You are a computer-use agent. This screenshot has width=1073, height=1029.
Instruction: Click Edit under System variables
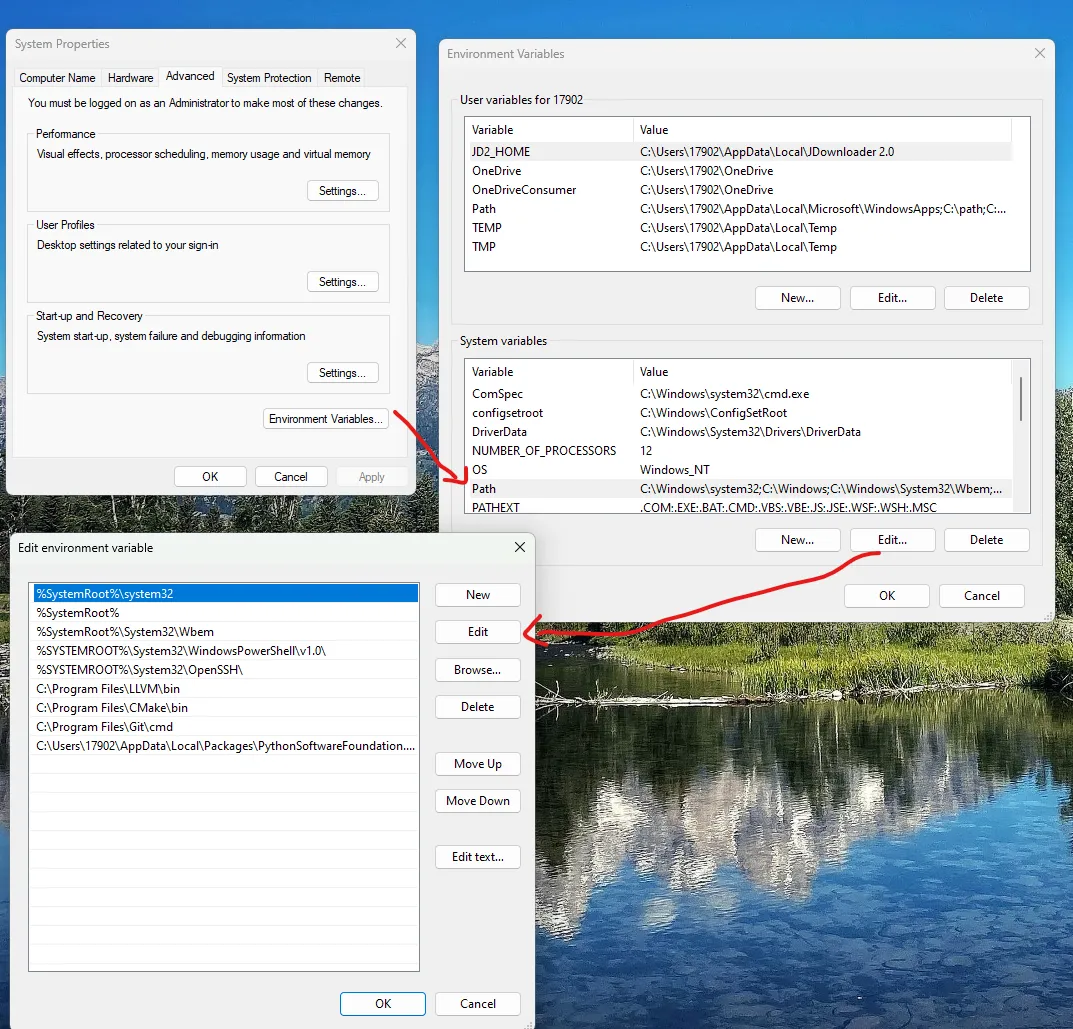click(892, 540)
